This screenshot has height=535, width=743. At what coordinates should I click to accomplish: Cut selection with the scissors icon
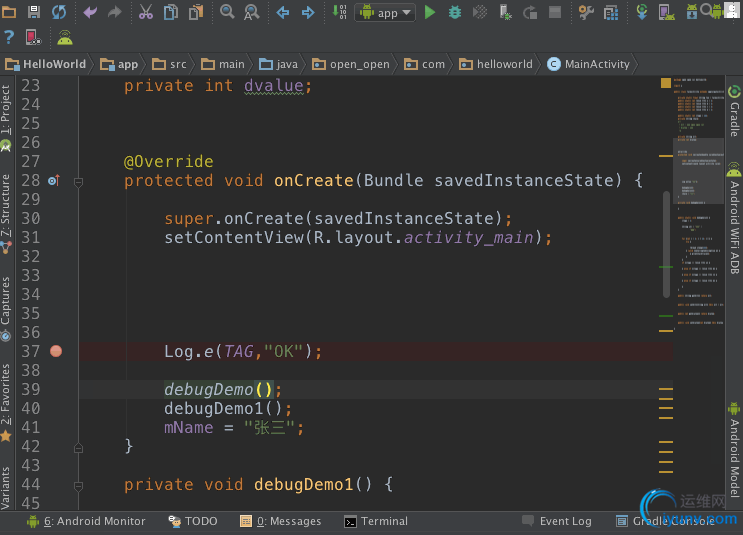(146, 12)
